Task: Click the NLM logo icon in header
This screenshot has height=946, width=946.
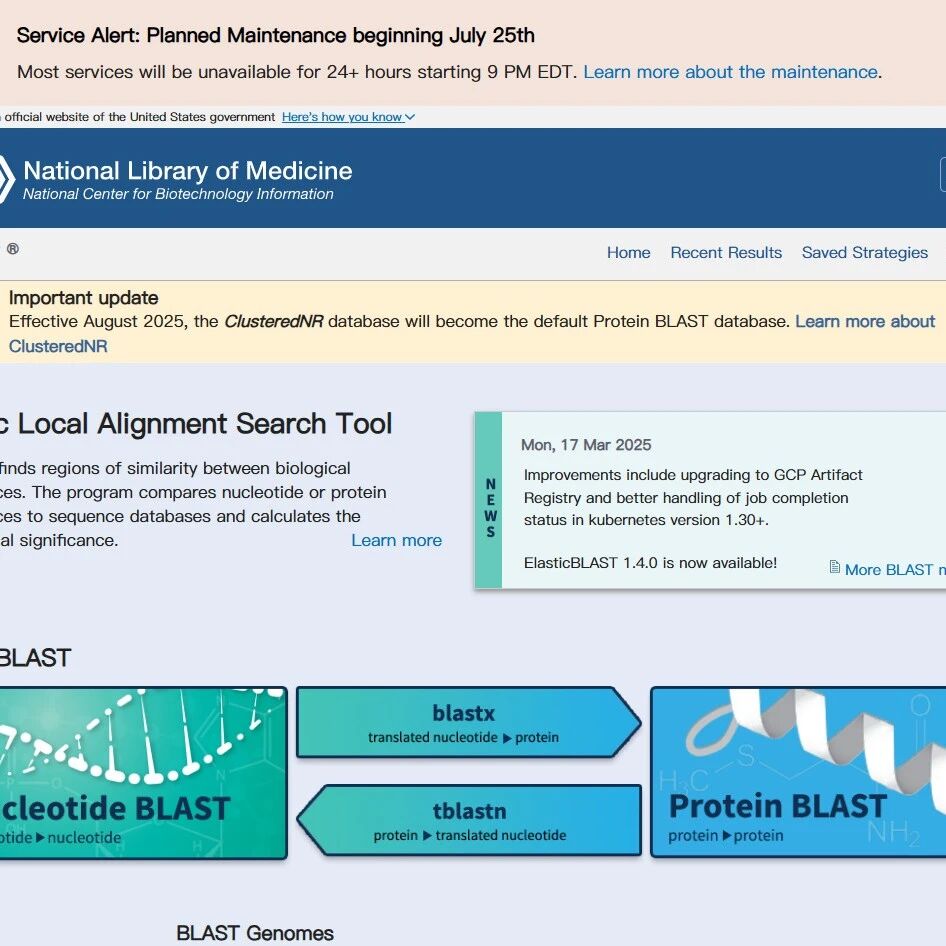Action: (x=6, y=180)
